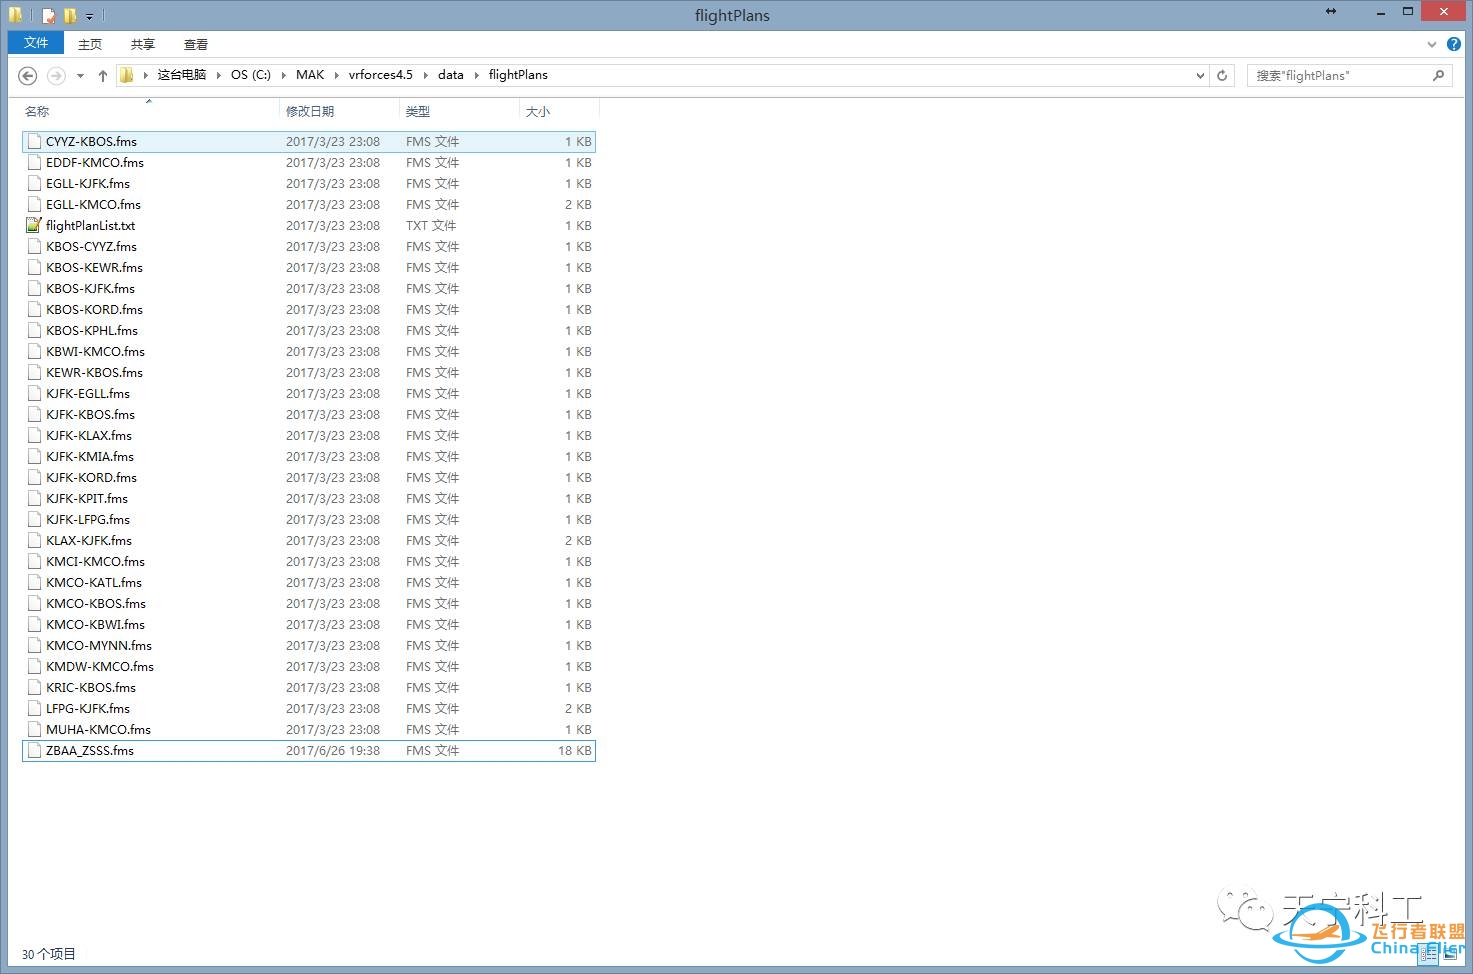Expand the arrow after data breadcrumb
The width and height of the screenshot is (1473, 974).
click(x=476, y=75)
